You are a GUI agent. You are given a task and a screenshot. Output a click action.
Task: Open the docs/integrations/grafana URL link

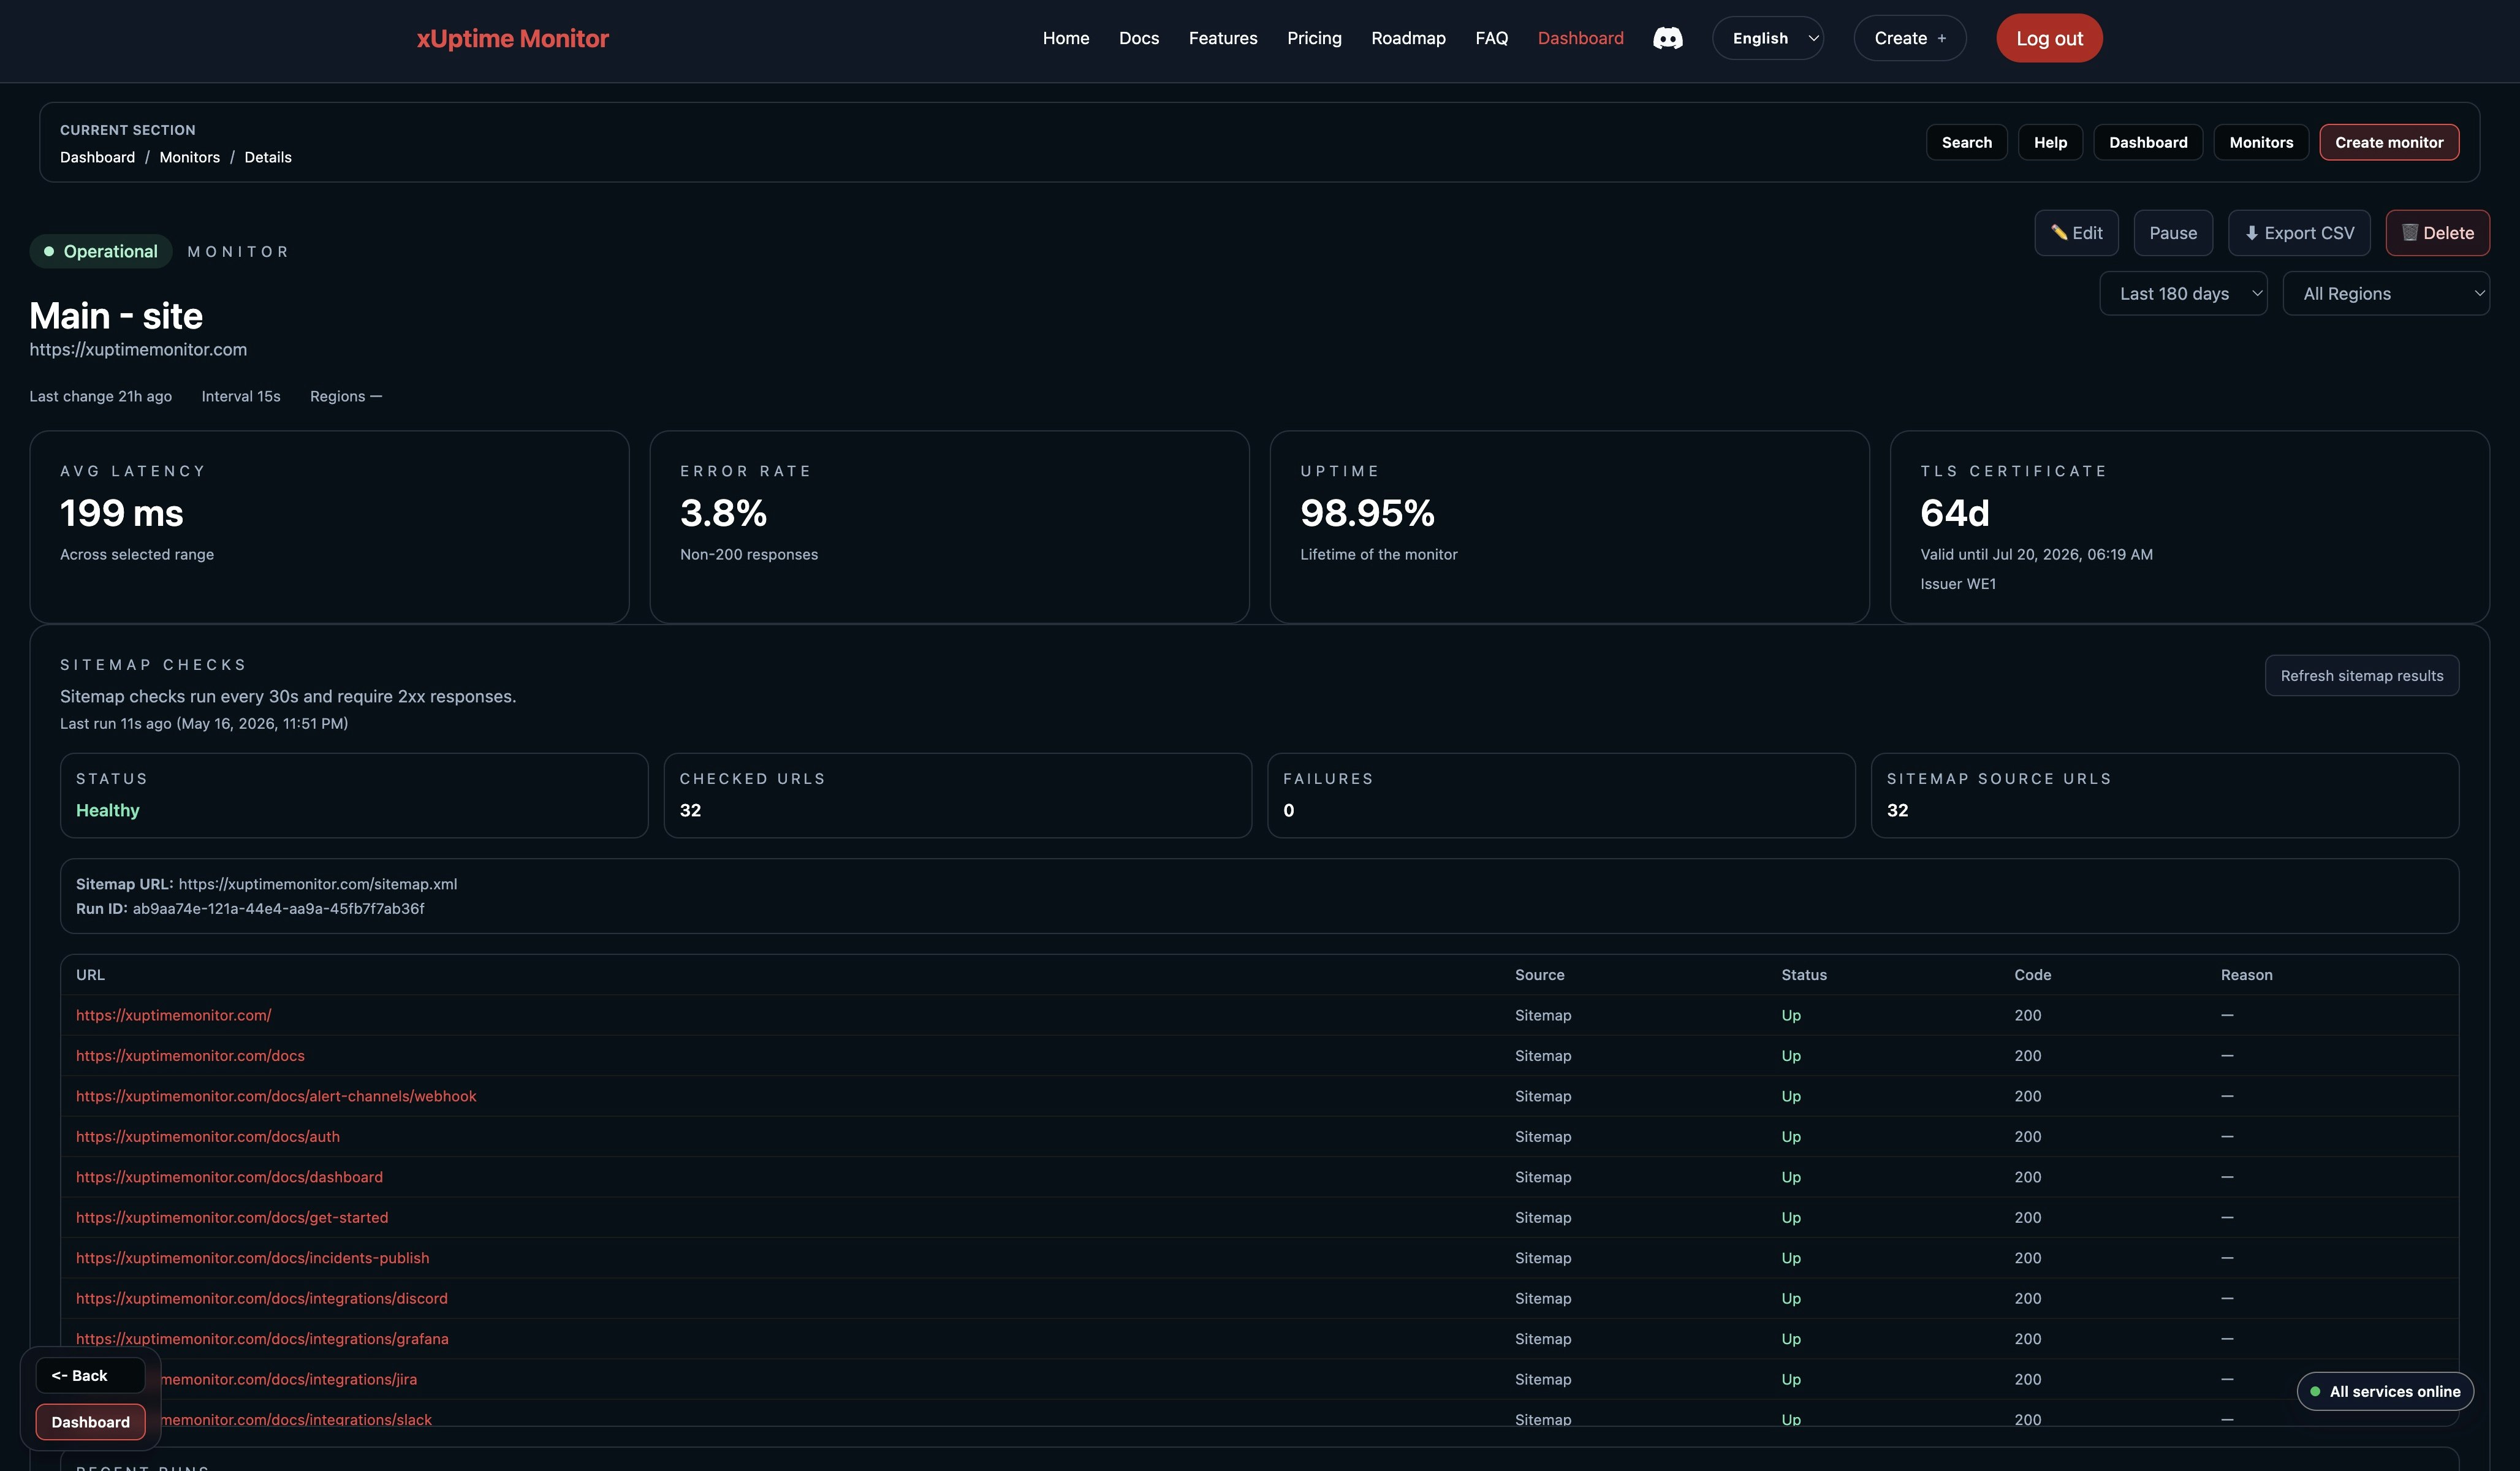(x=262, y=1339)
